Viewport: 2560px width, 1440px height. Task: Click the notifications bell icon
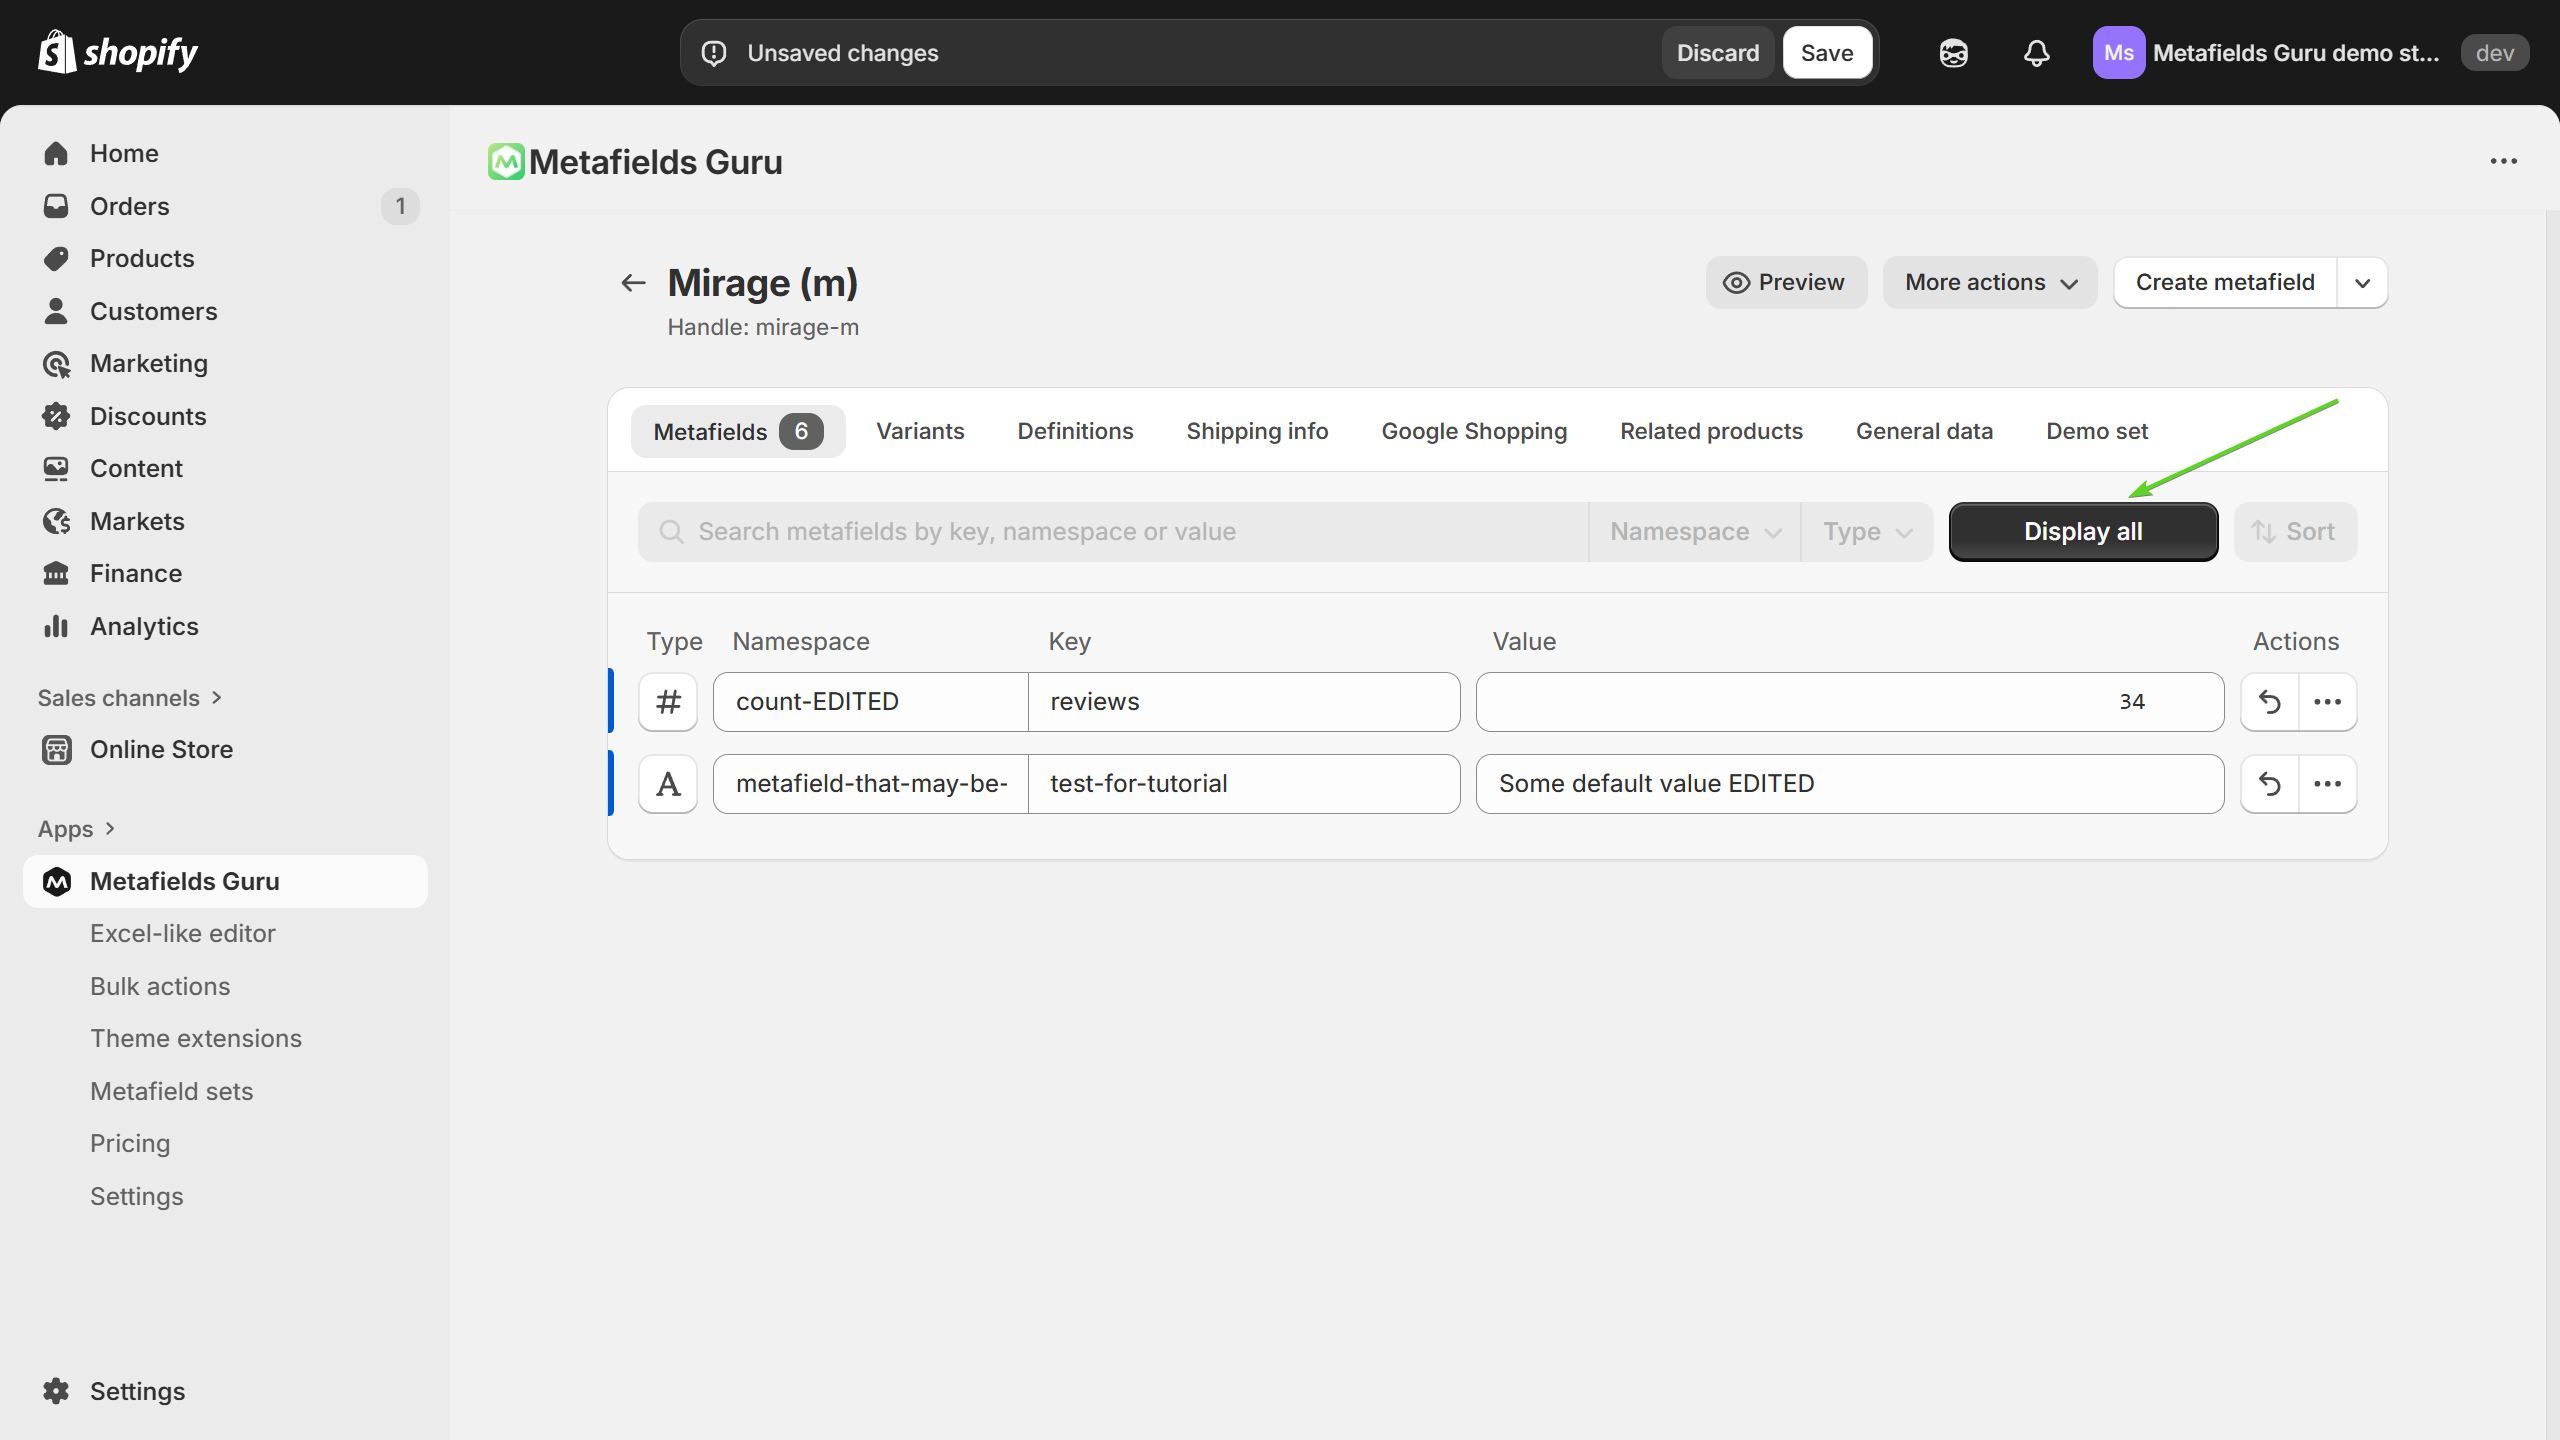(x=2036, y=53)
